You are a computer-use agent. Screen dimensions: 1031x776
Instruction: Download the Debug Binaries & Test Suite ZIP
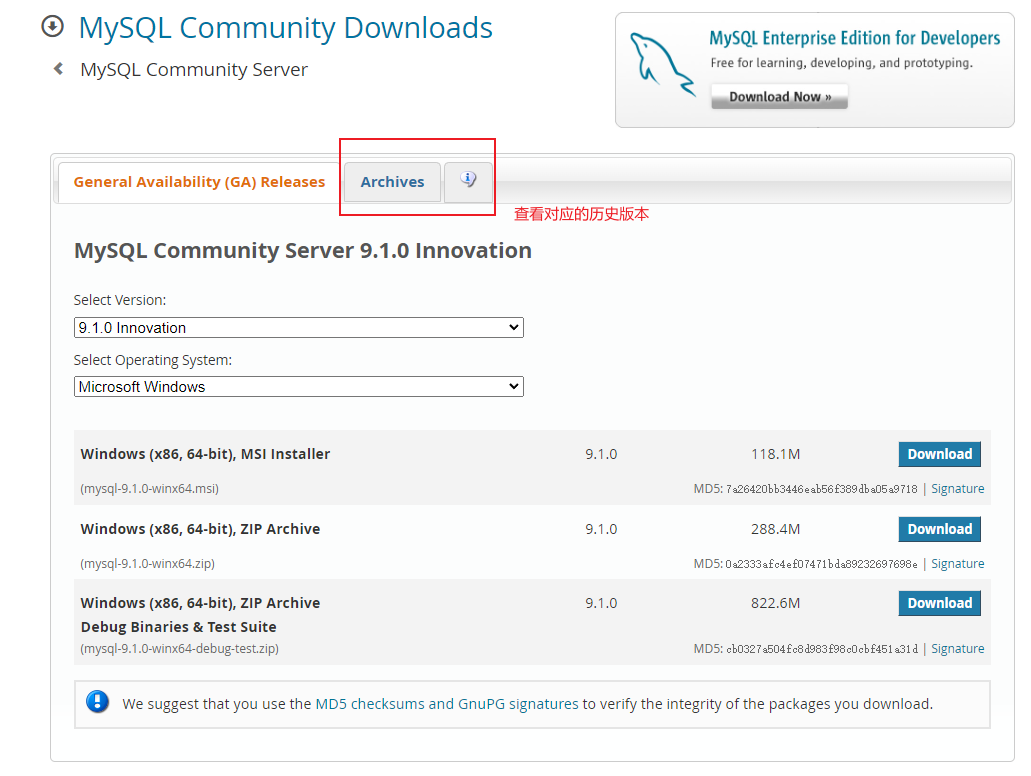[x=940, y=603]
